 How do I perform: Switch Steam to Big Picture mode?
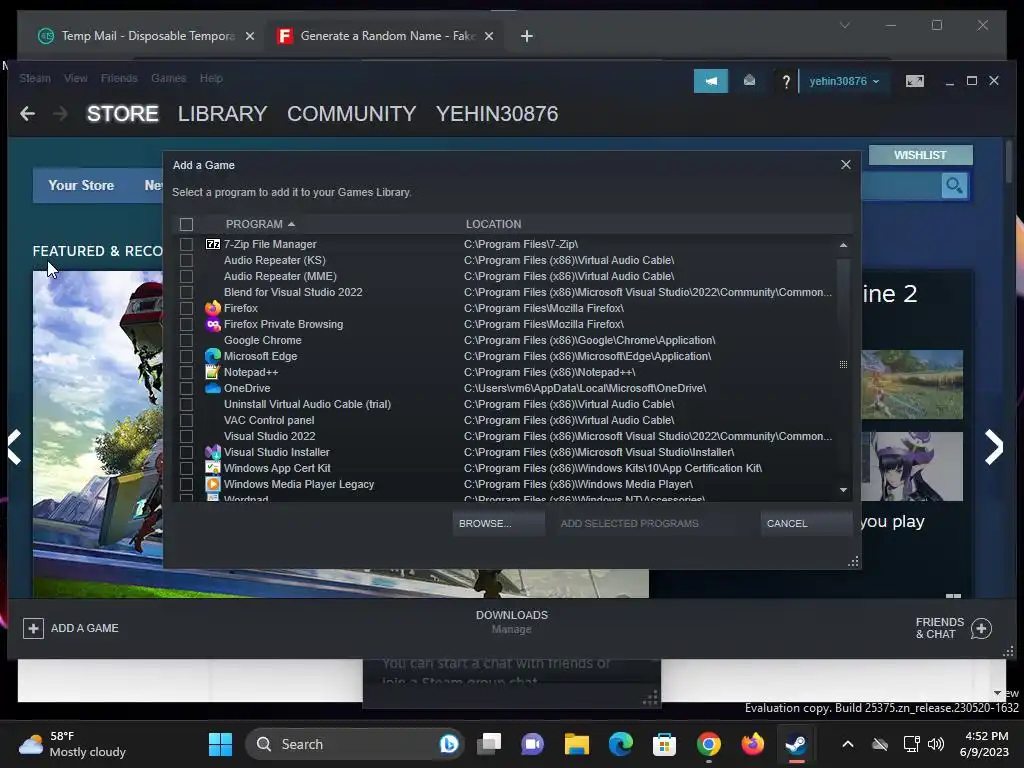(914, 81)
